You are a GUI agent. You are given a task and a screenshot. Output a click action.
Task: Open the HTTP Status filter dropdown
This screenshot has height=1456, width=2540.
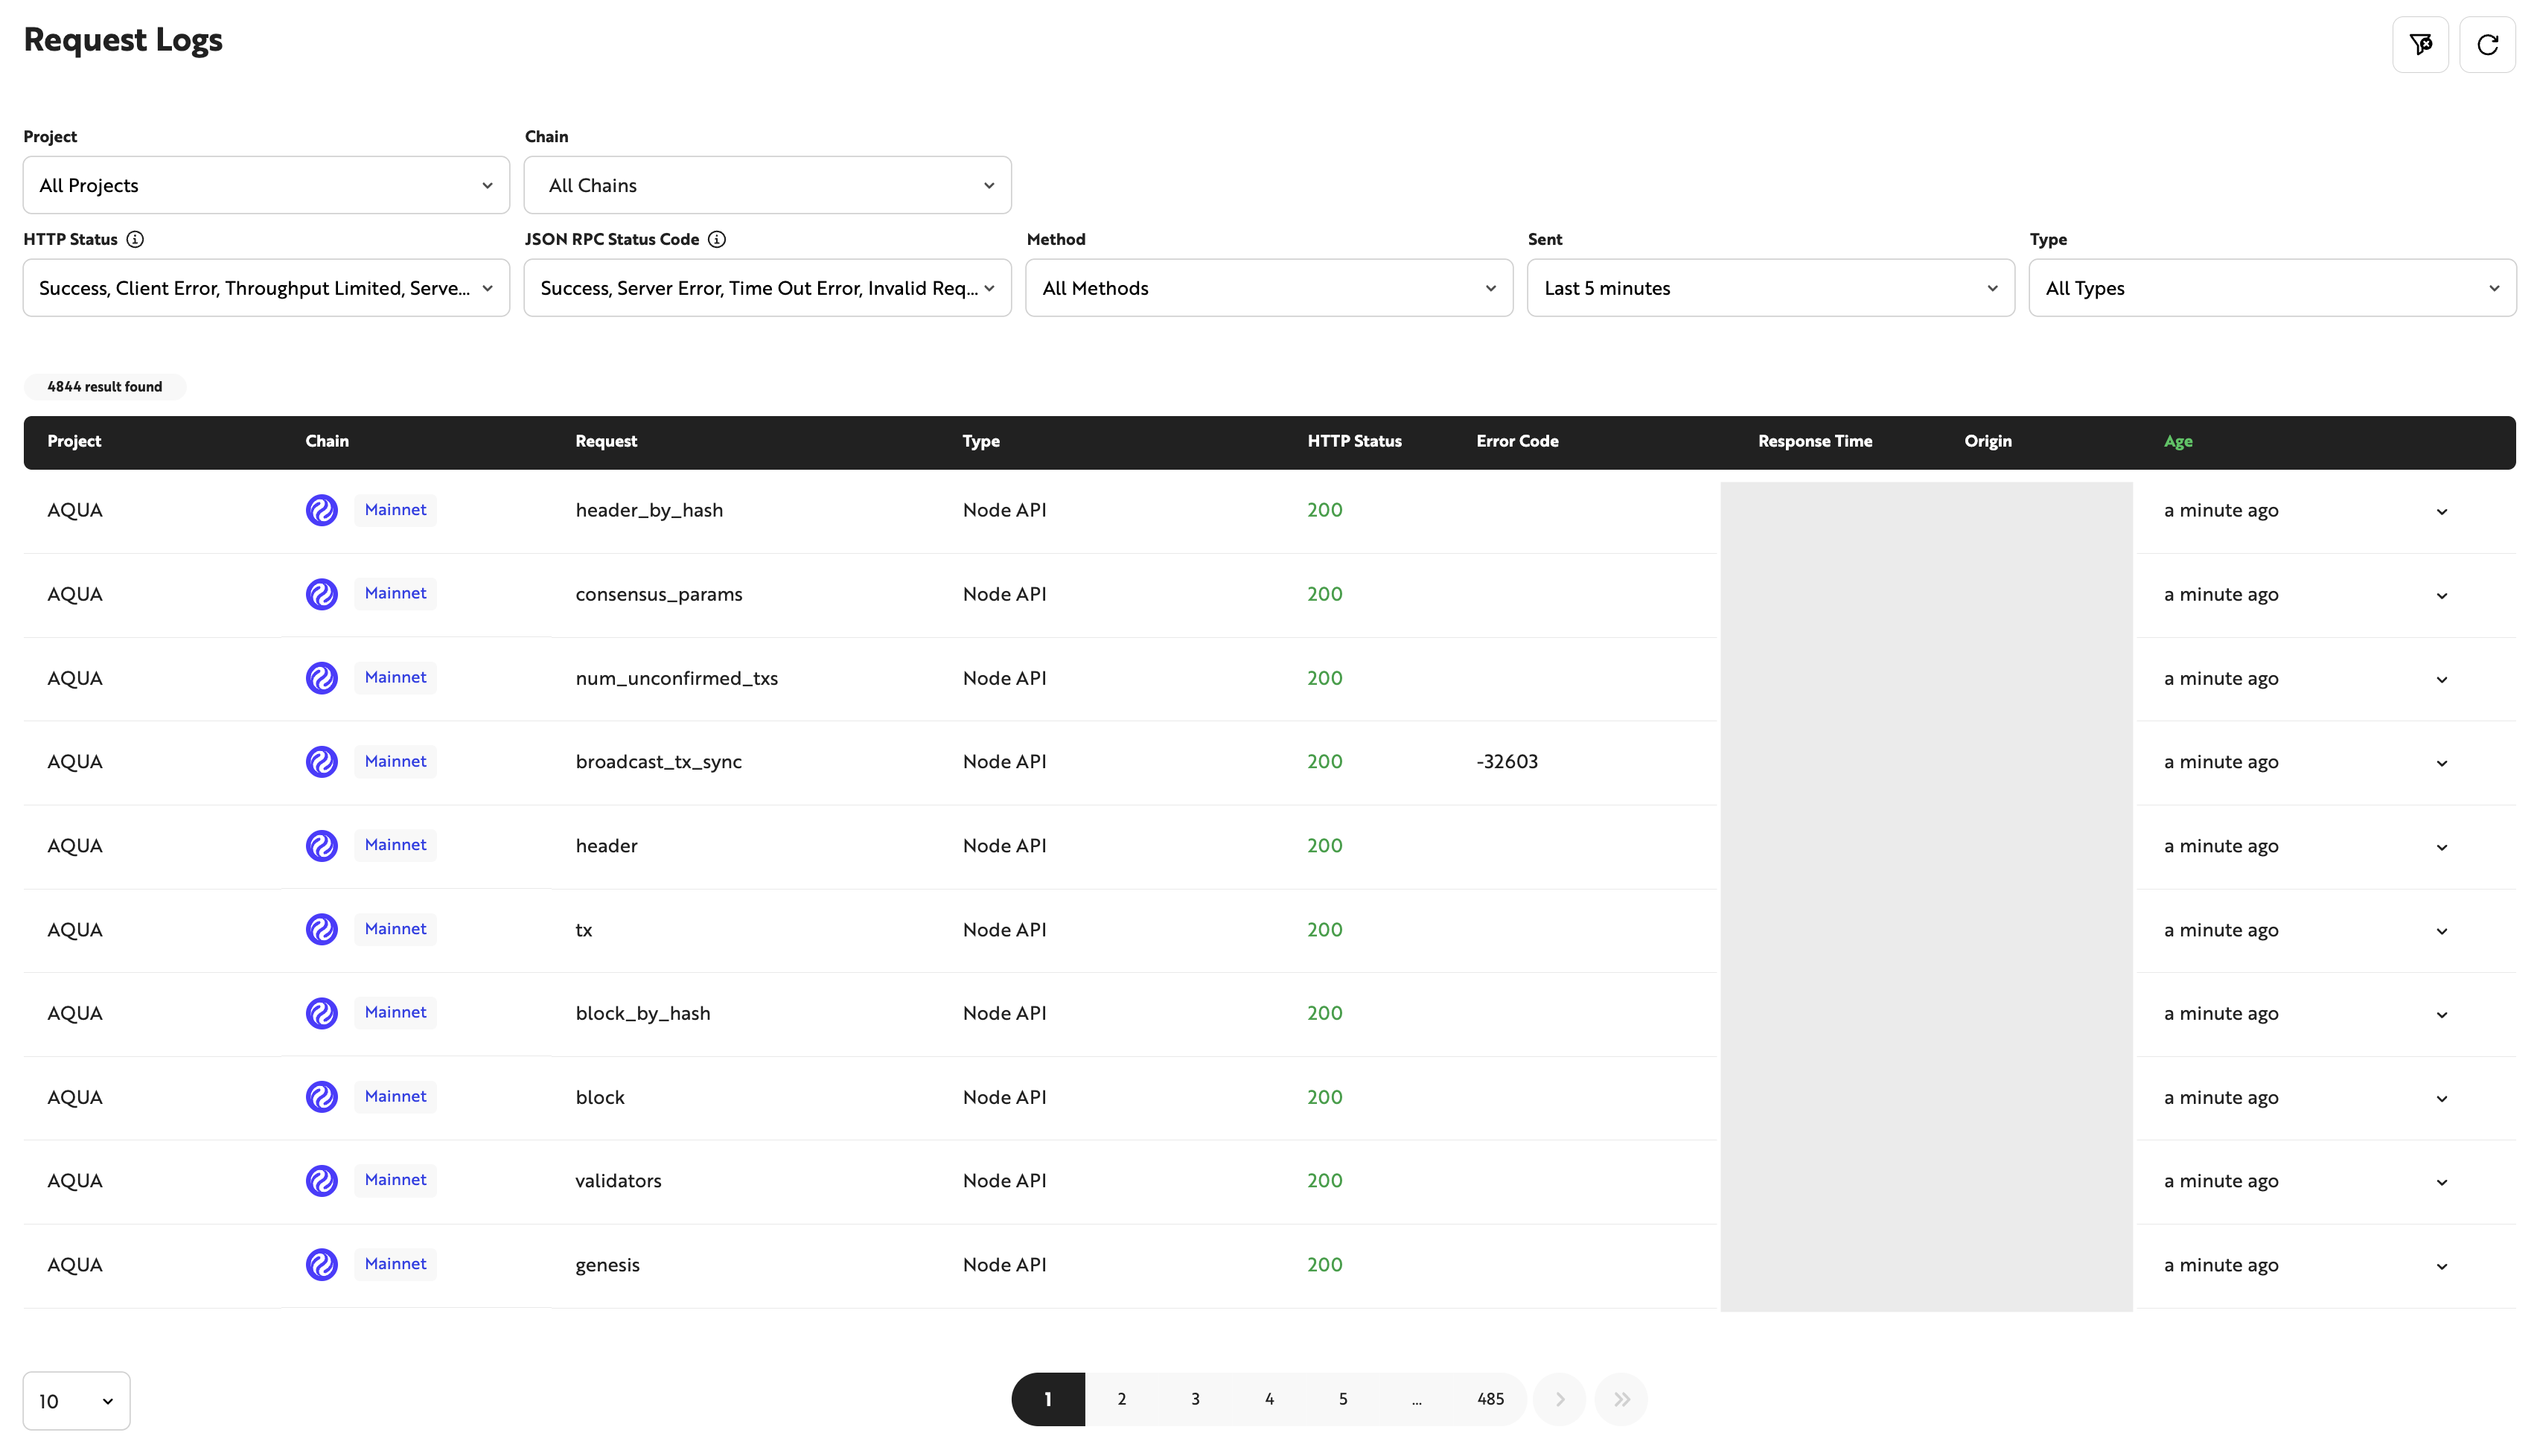266,288
